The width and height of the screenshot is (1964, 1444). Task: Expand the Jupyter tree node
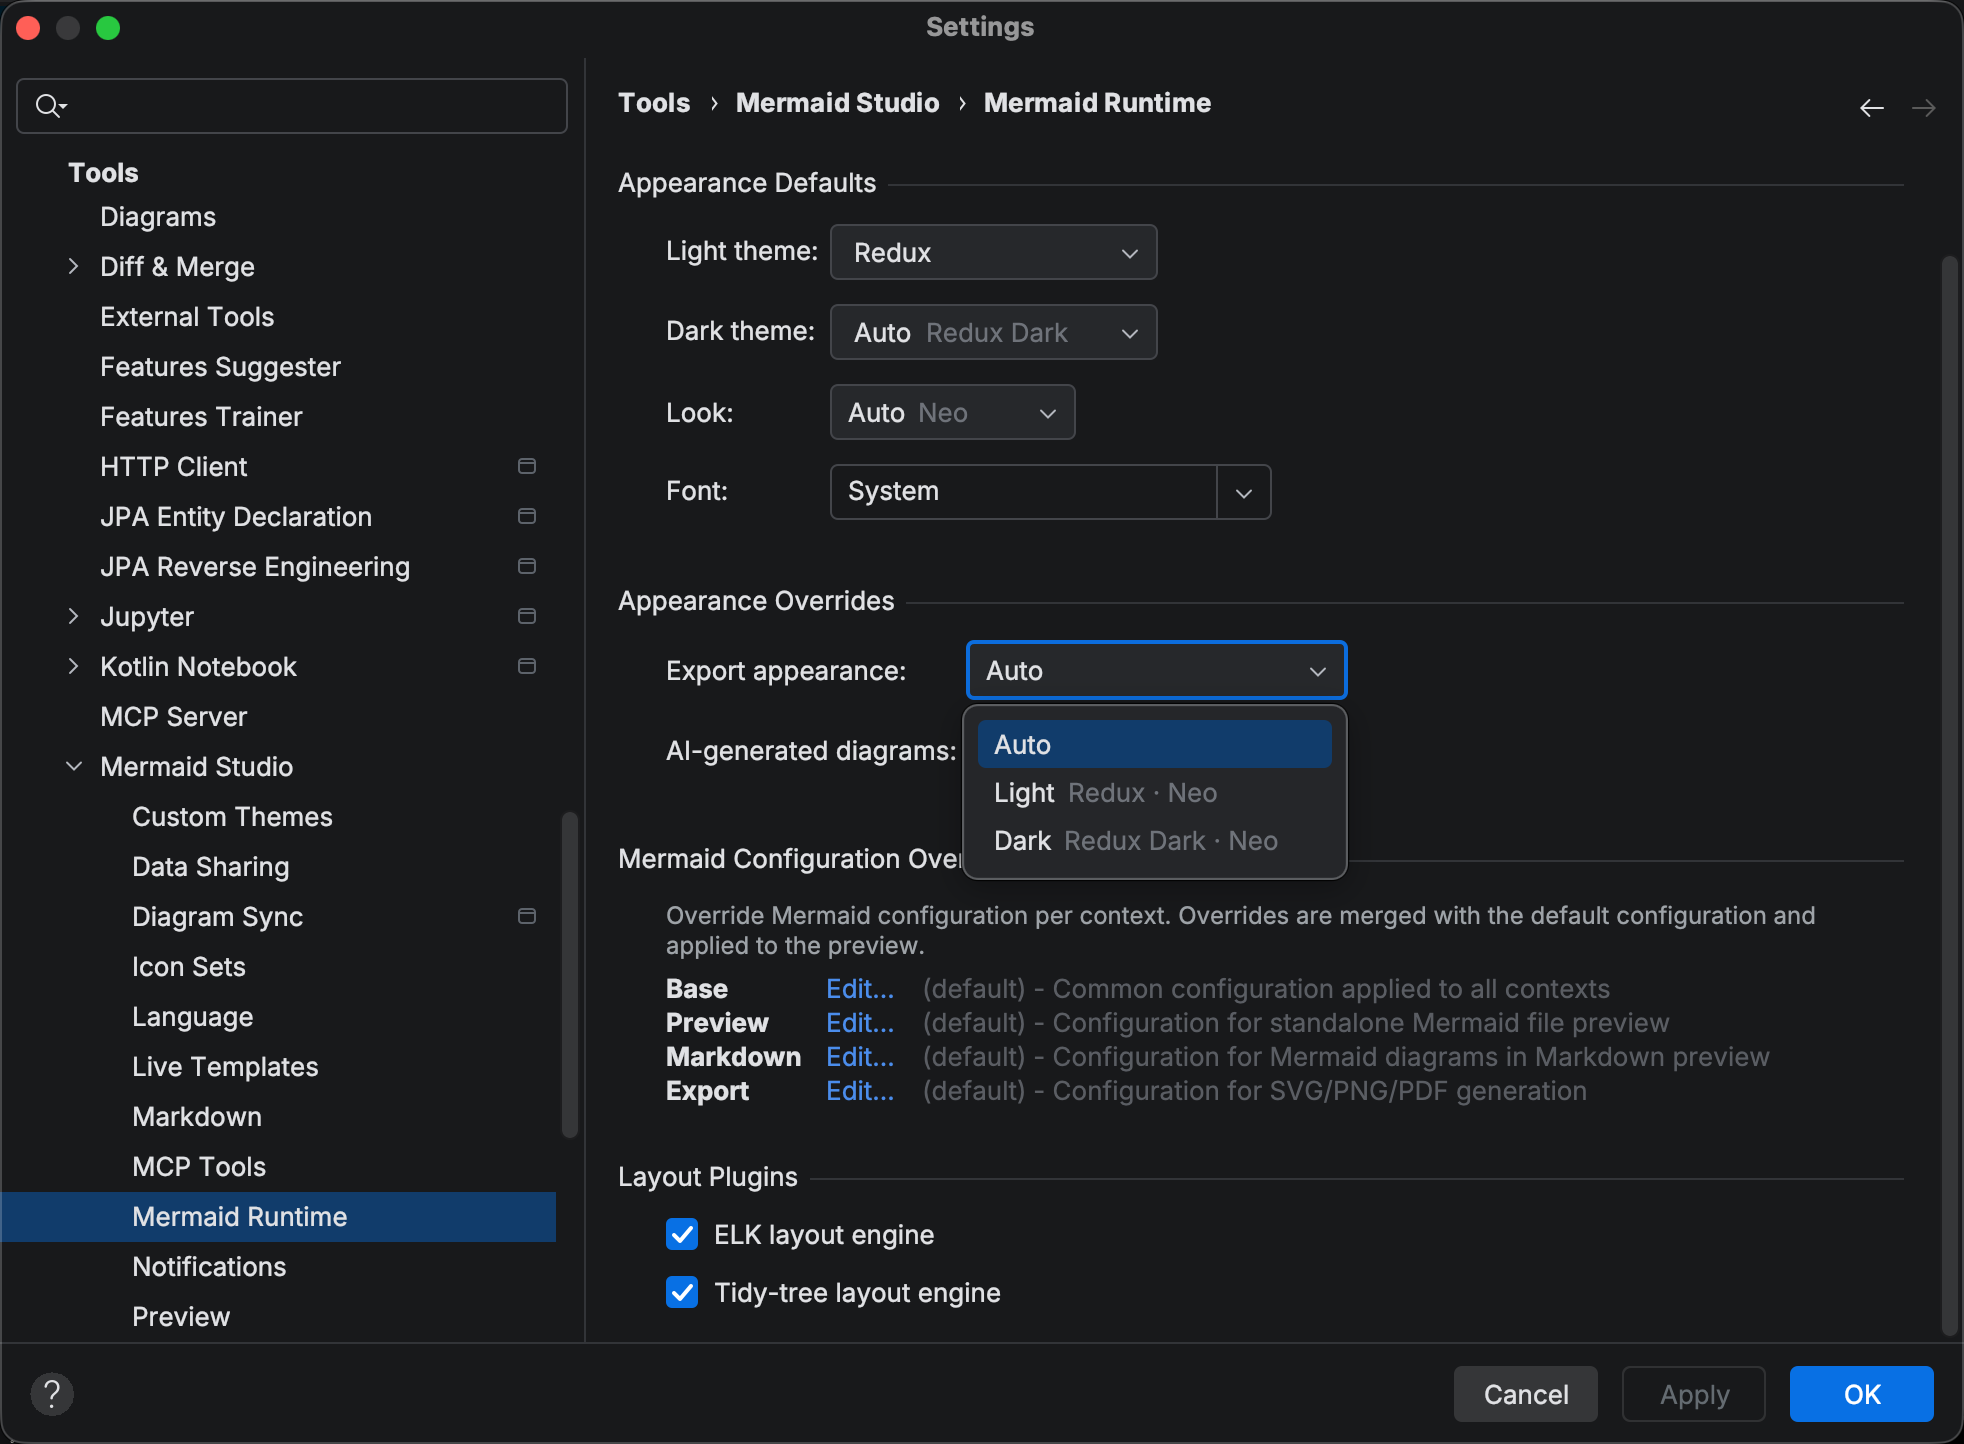(73, 616)
